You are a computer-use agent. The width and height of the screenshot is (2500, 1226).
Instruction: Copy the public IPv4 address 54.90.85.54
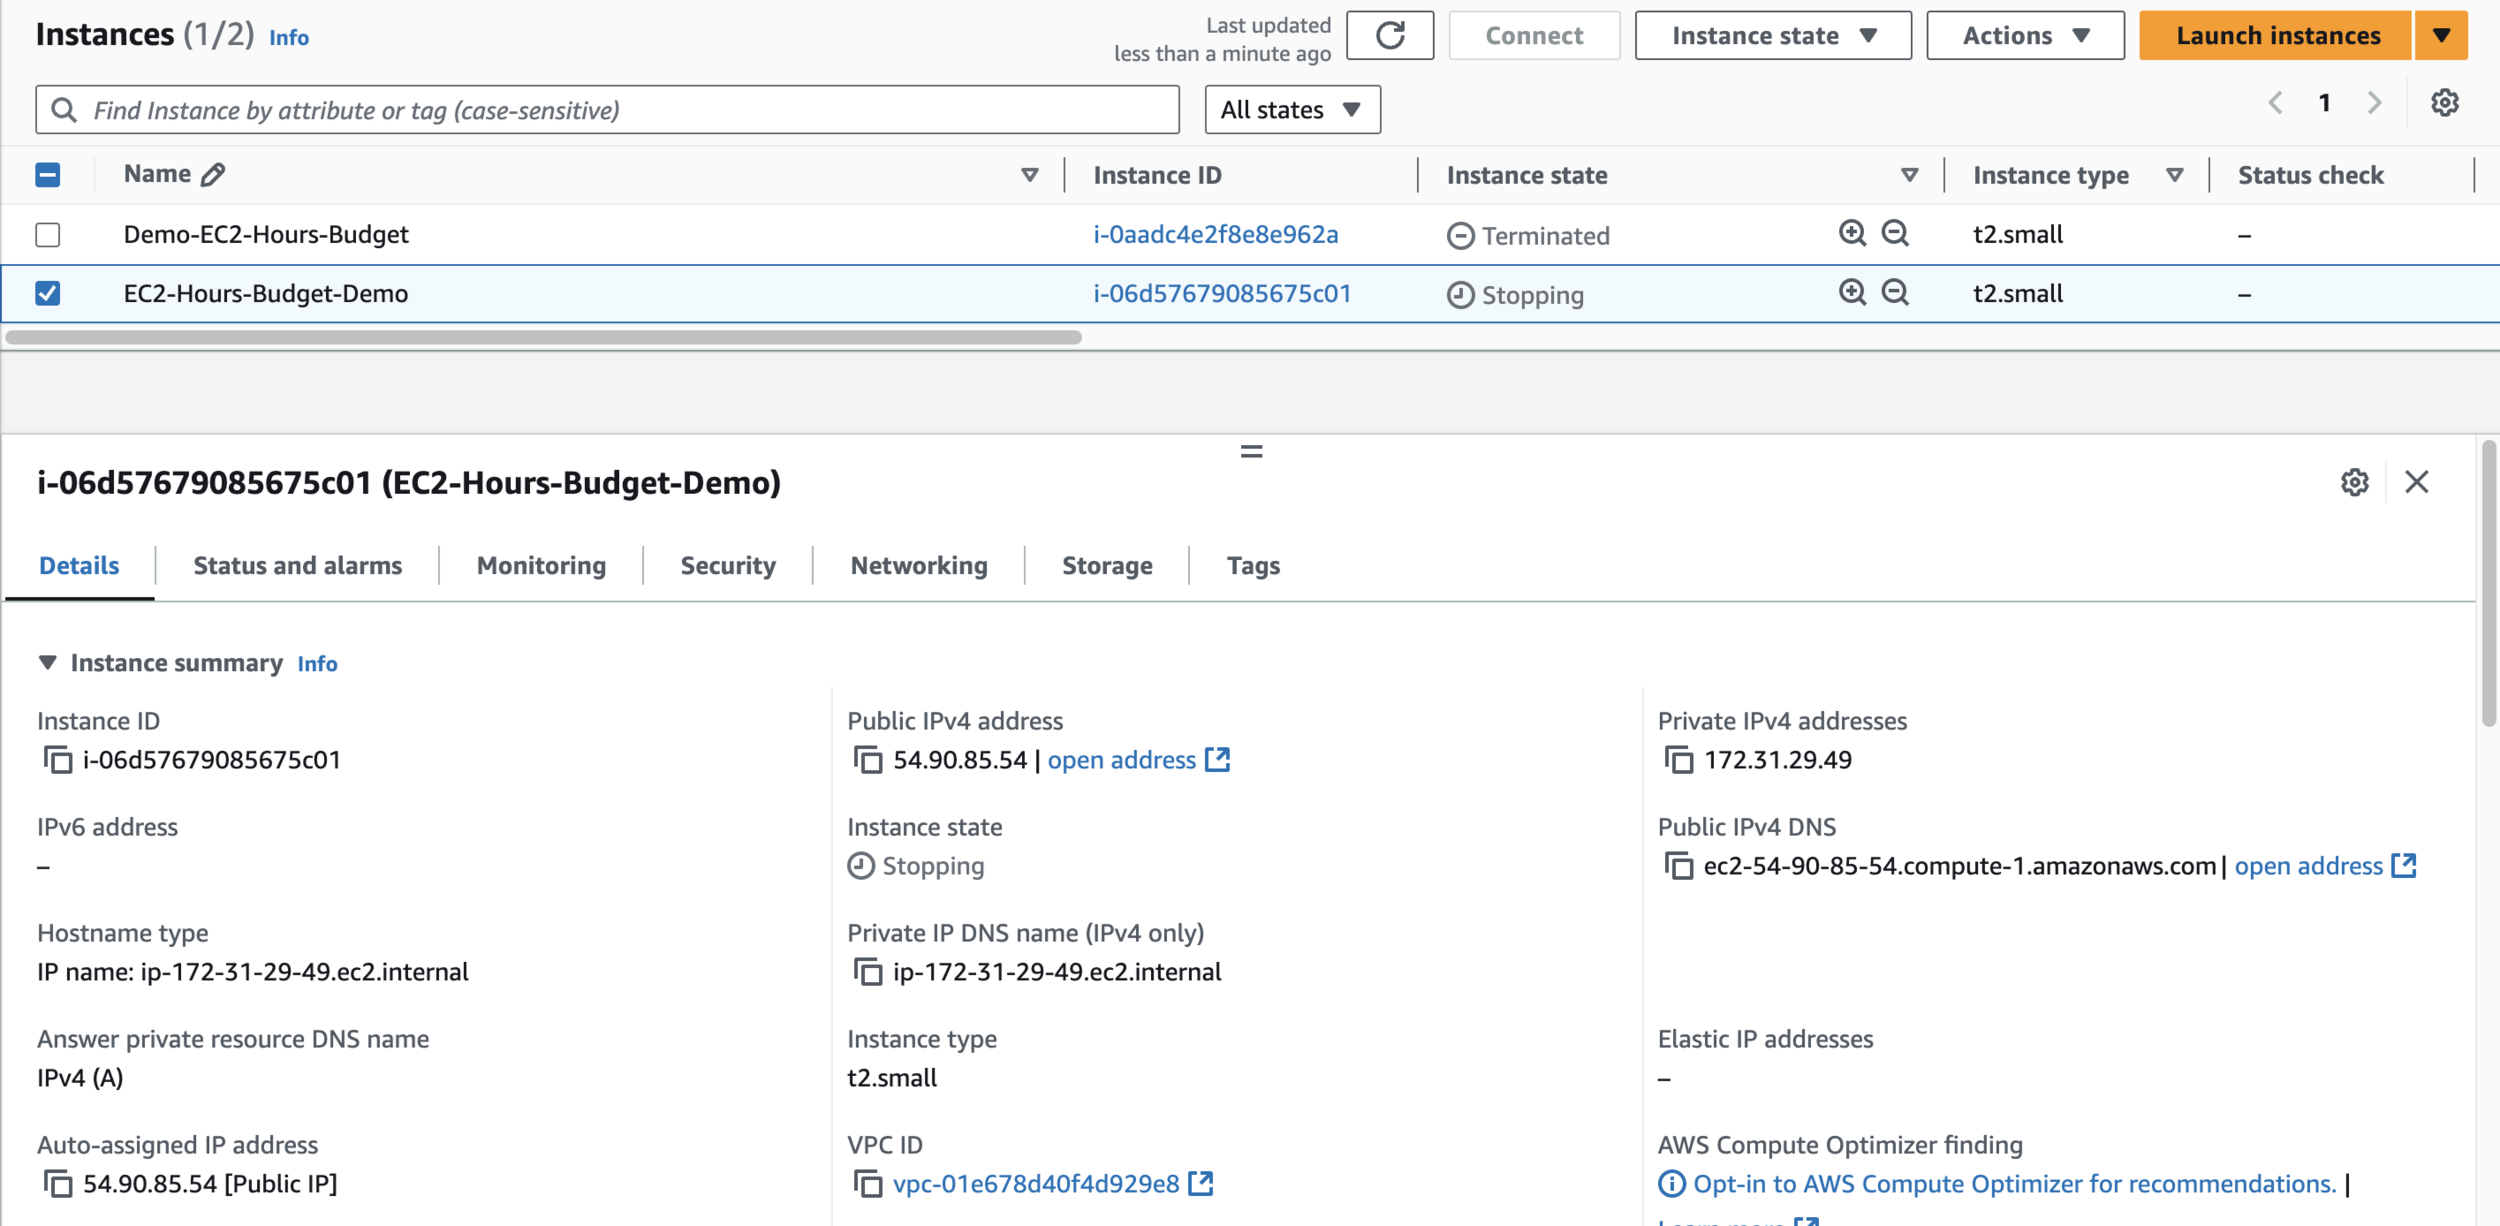pos(868,760)
